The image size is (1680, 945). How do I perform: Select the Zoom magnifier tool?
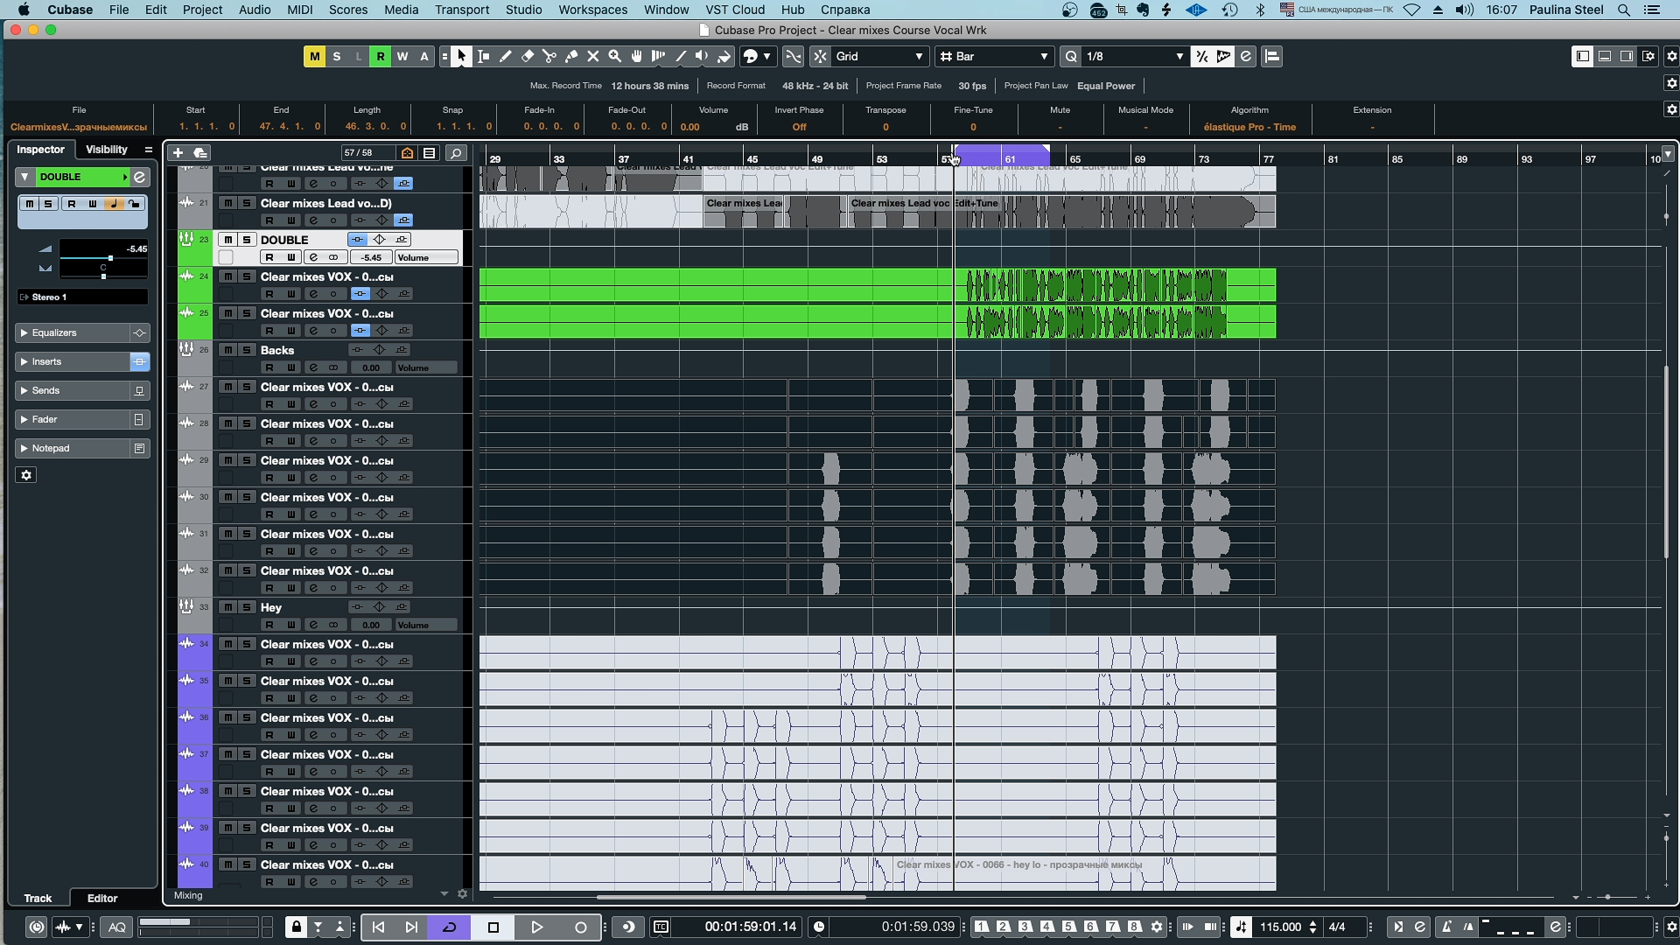tap(615, 56)
